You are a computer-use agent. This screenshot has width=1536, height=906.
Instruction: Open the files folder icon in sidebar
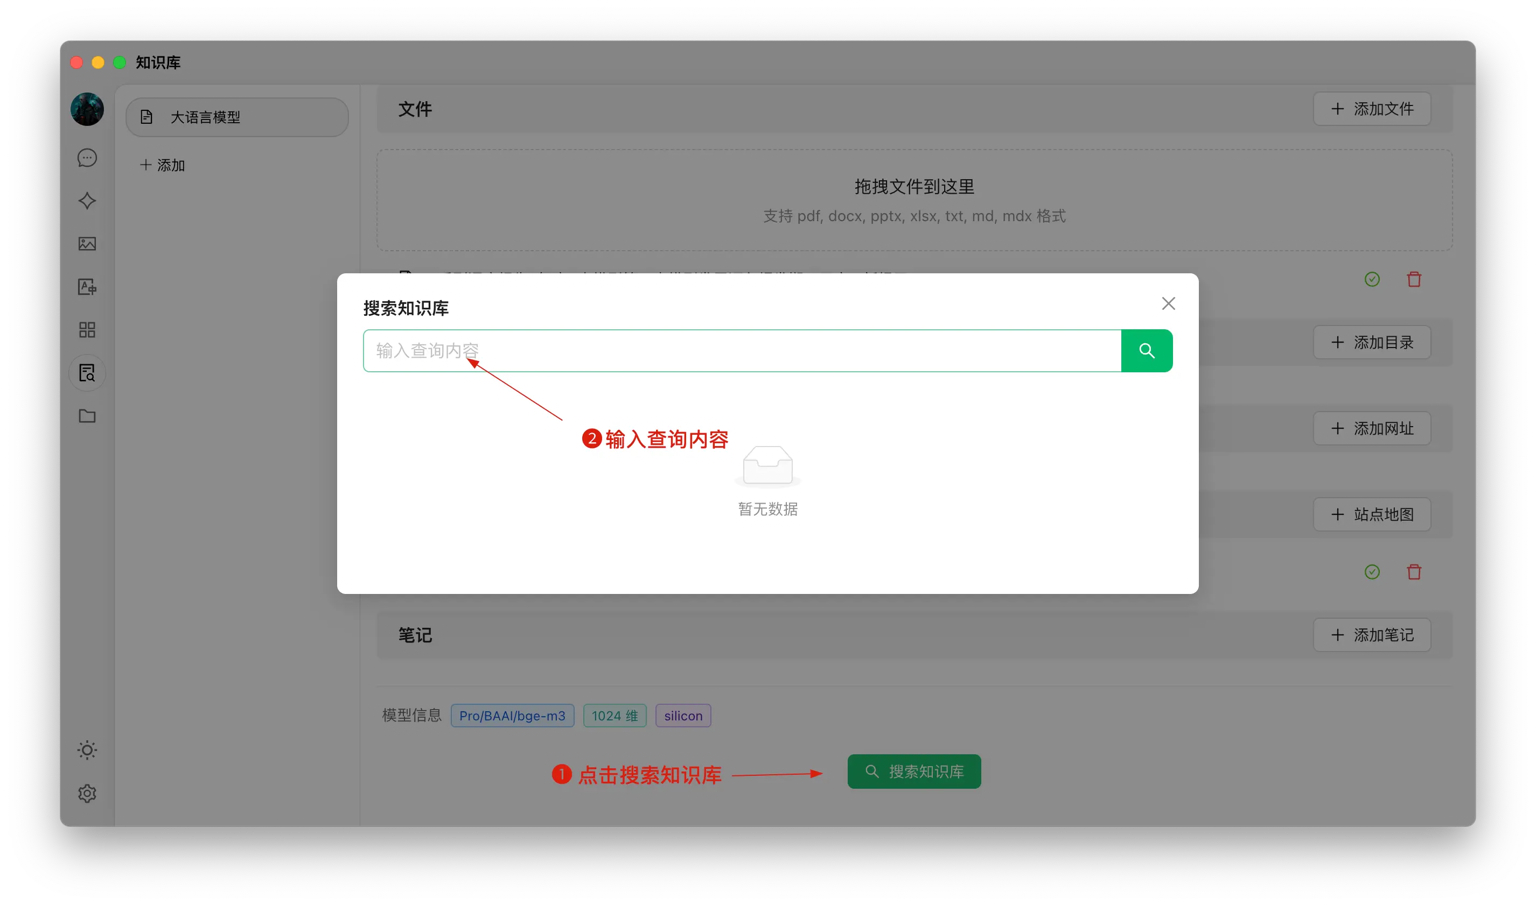point(87,415)
